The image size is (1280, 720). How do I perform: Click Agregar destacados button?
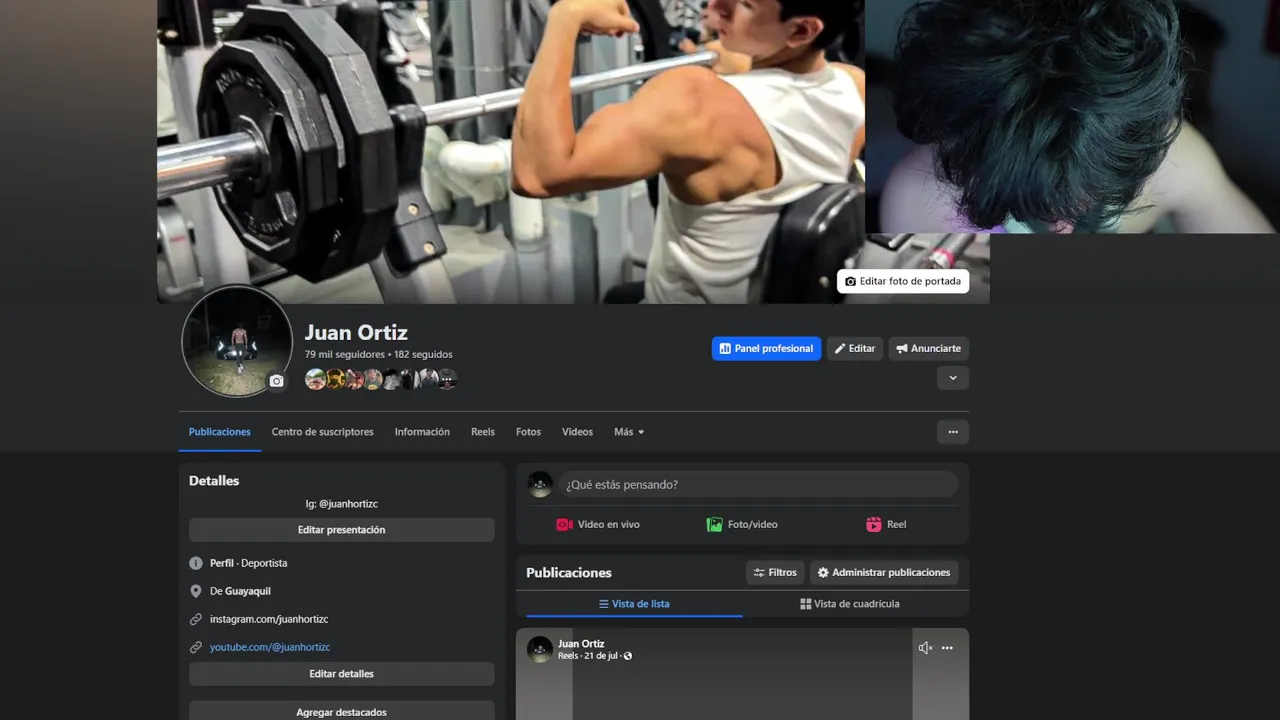(342, 711)
